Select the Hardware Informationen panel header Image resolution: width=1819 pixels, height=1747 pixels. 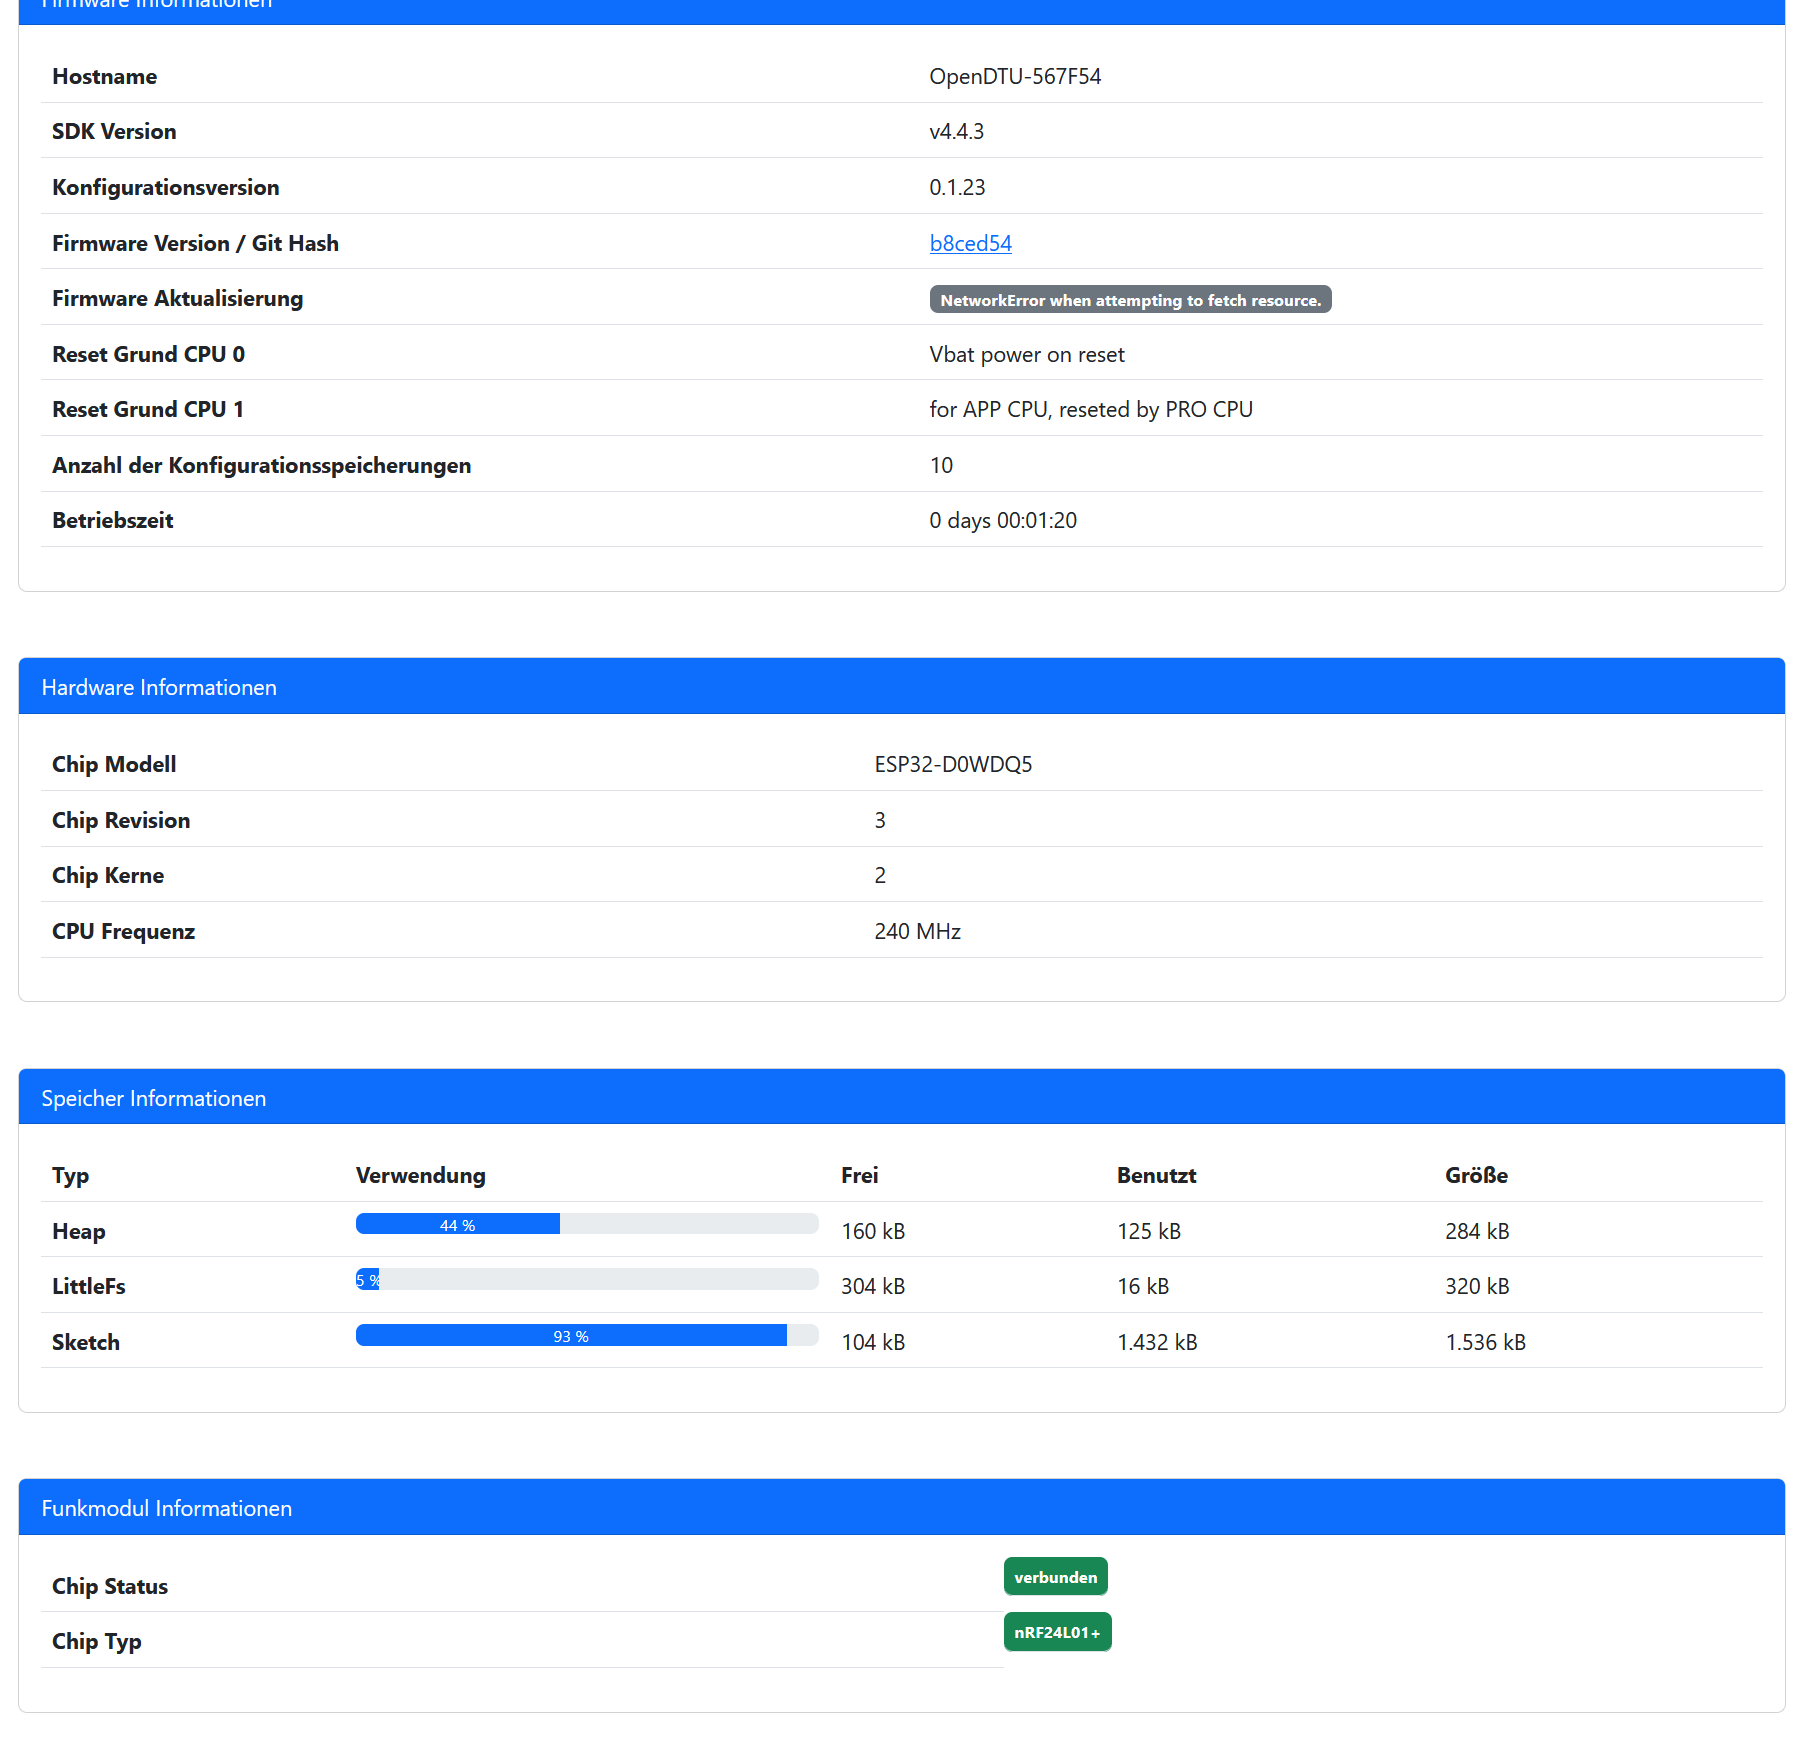click(x=158, y=687)
